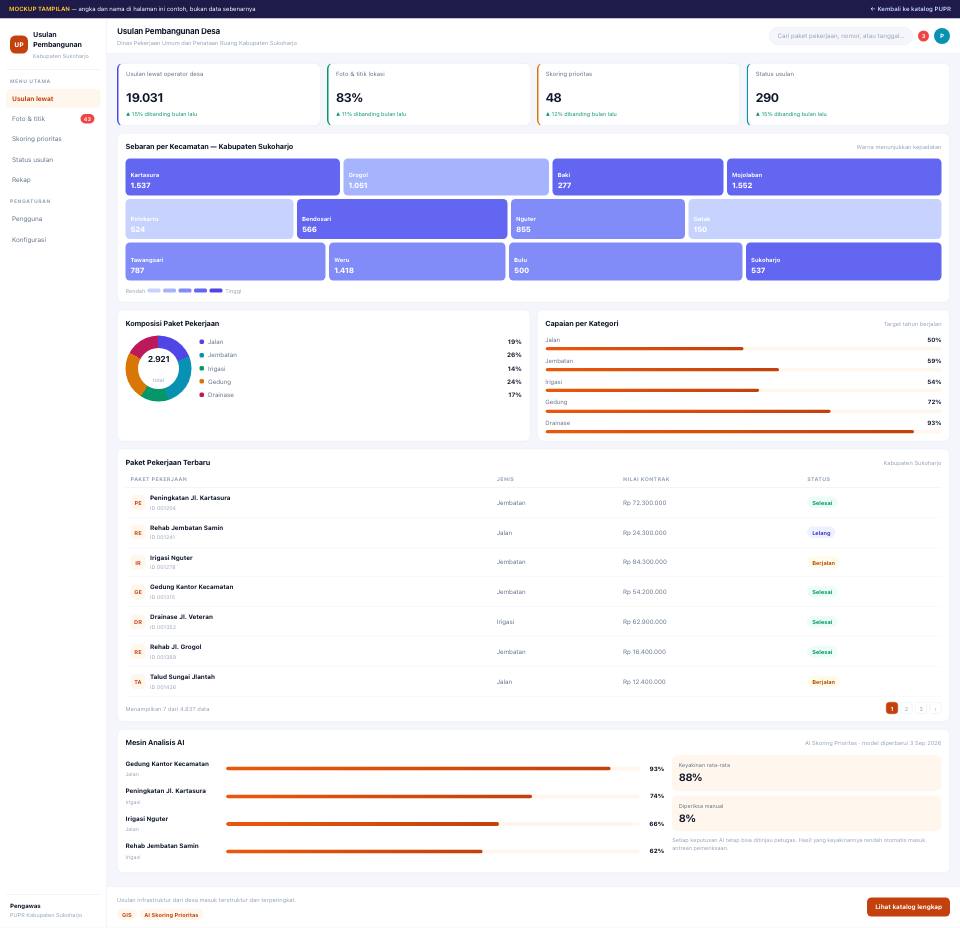Open Konfigurasi settings item

coord(53,240)
